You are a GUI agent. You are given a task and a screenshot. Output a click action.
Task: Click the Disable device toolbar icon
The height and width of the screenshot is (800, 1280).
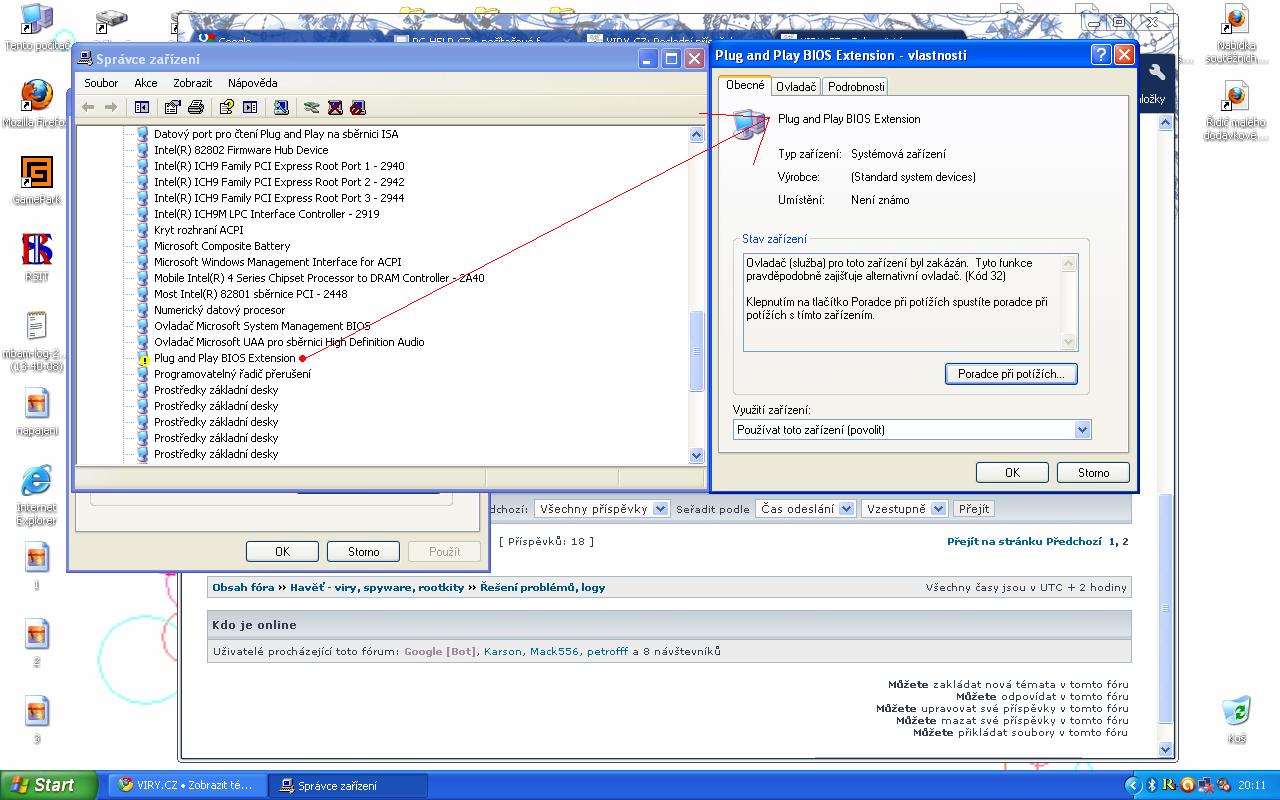tap(358, 107)
